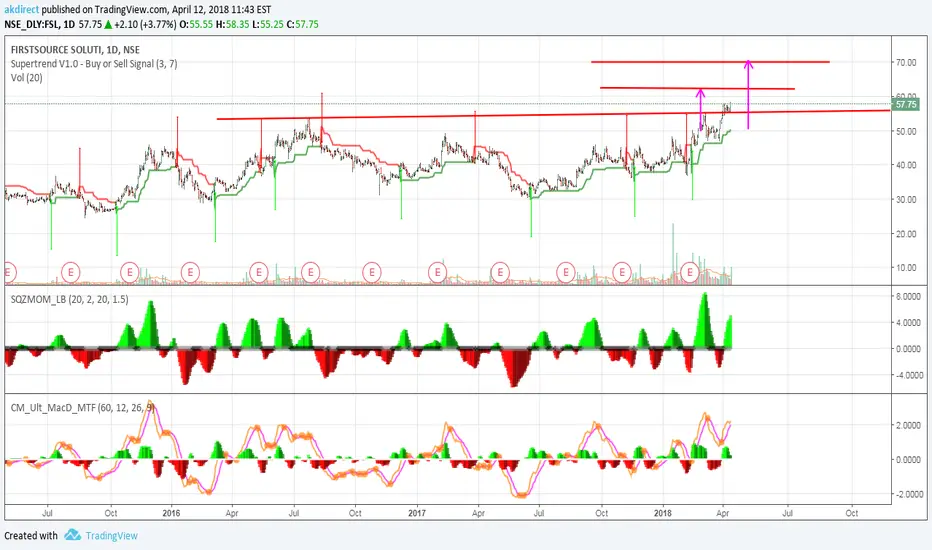Click the FIRSTSOURCE SOLUTI, 1D, NSE title
The image size is (932, 550).
(75, 50)
